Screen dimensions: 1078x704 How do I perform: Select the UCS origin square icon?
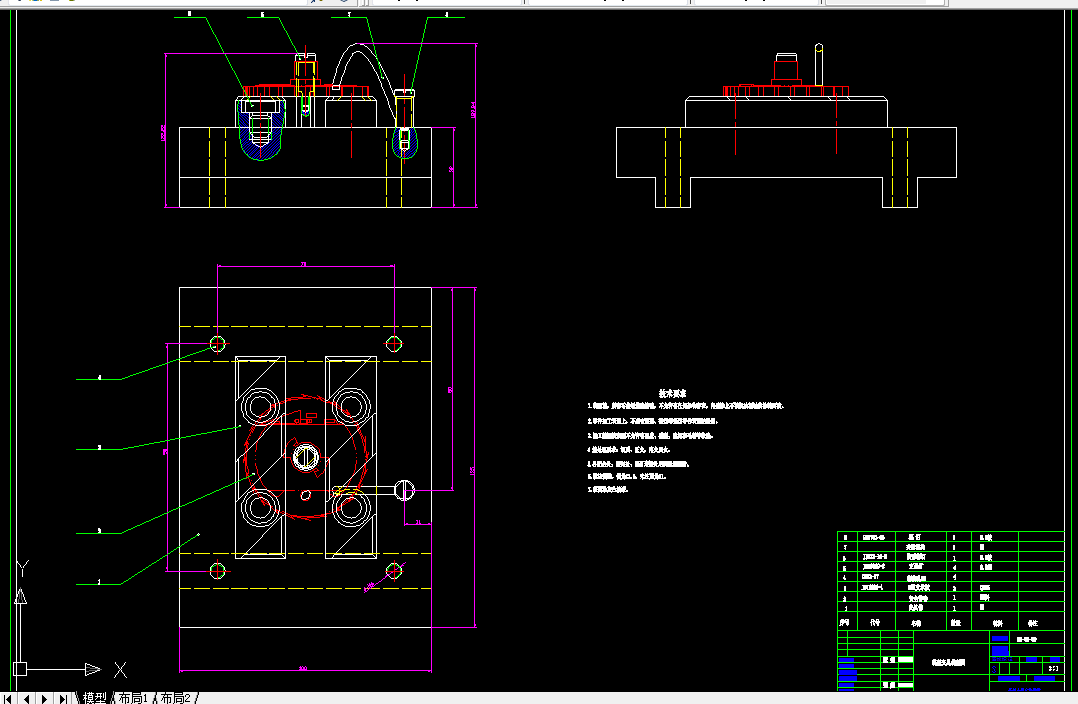click(x=20, y=669)
